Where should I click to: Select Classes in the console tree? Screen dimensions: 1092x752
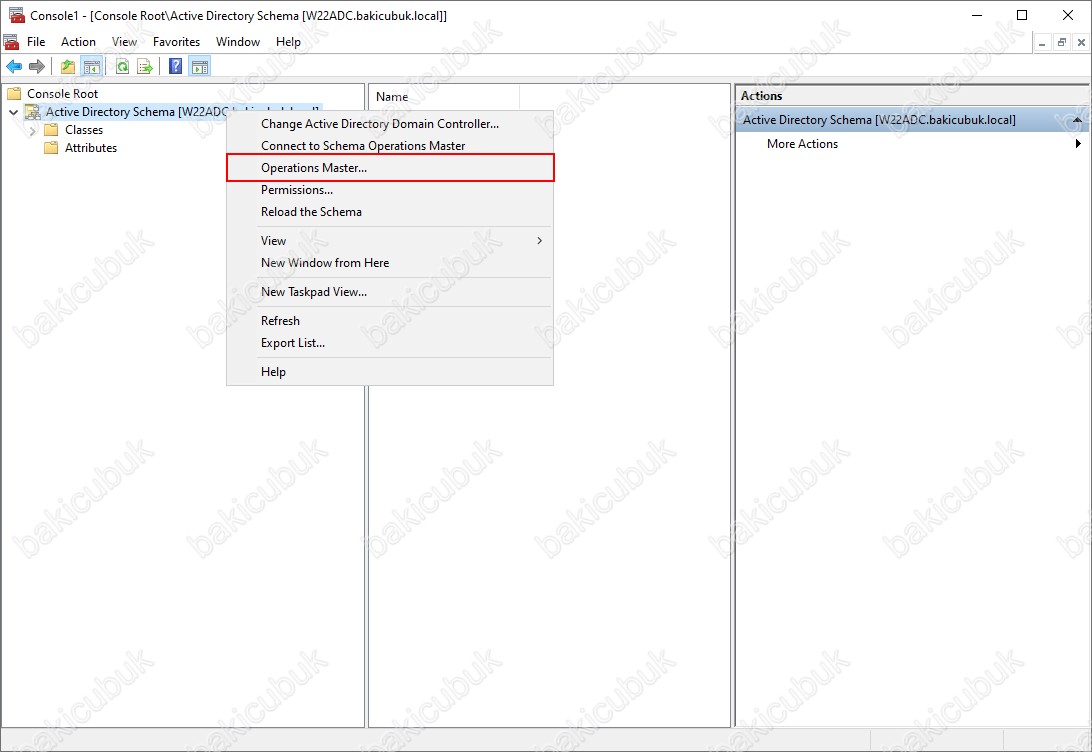click(84, 130)
